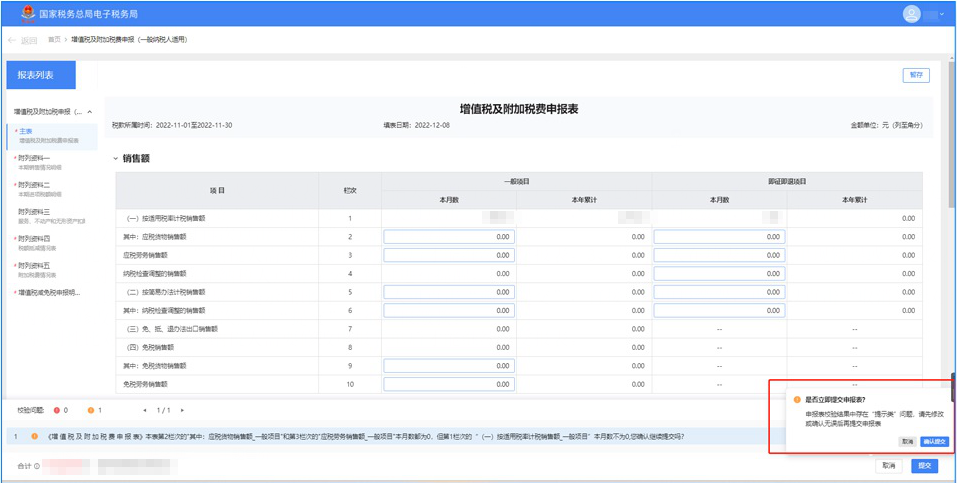Image resolution: width=957 pixels, height=483 pixels.
Task: Click 应税货物销售额 一般项目 本月数 field
Action: (x=449, y=237)
